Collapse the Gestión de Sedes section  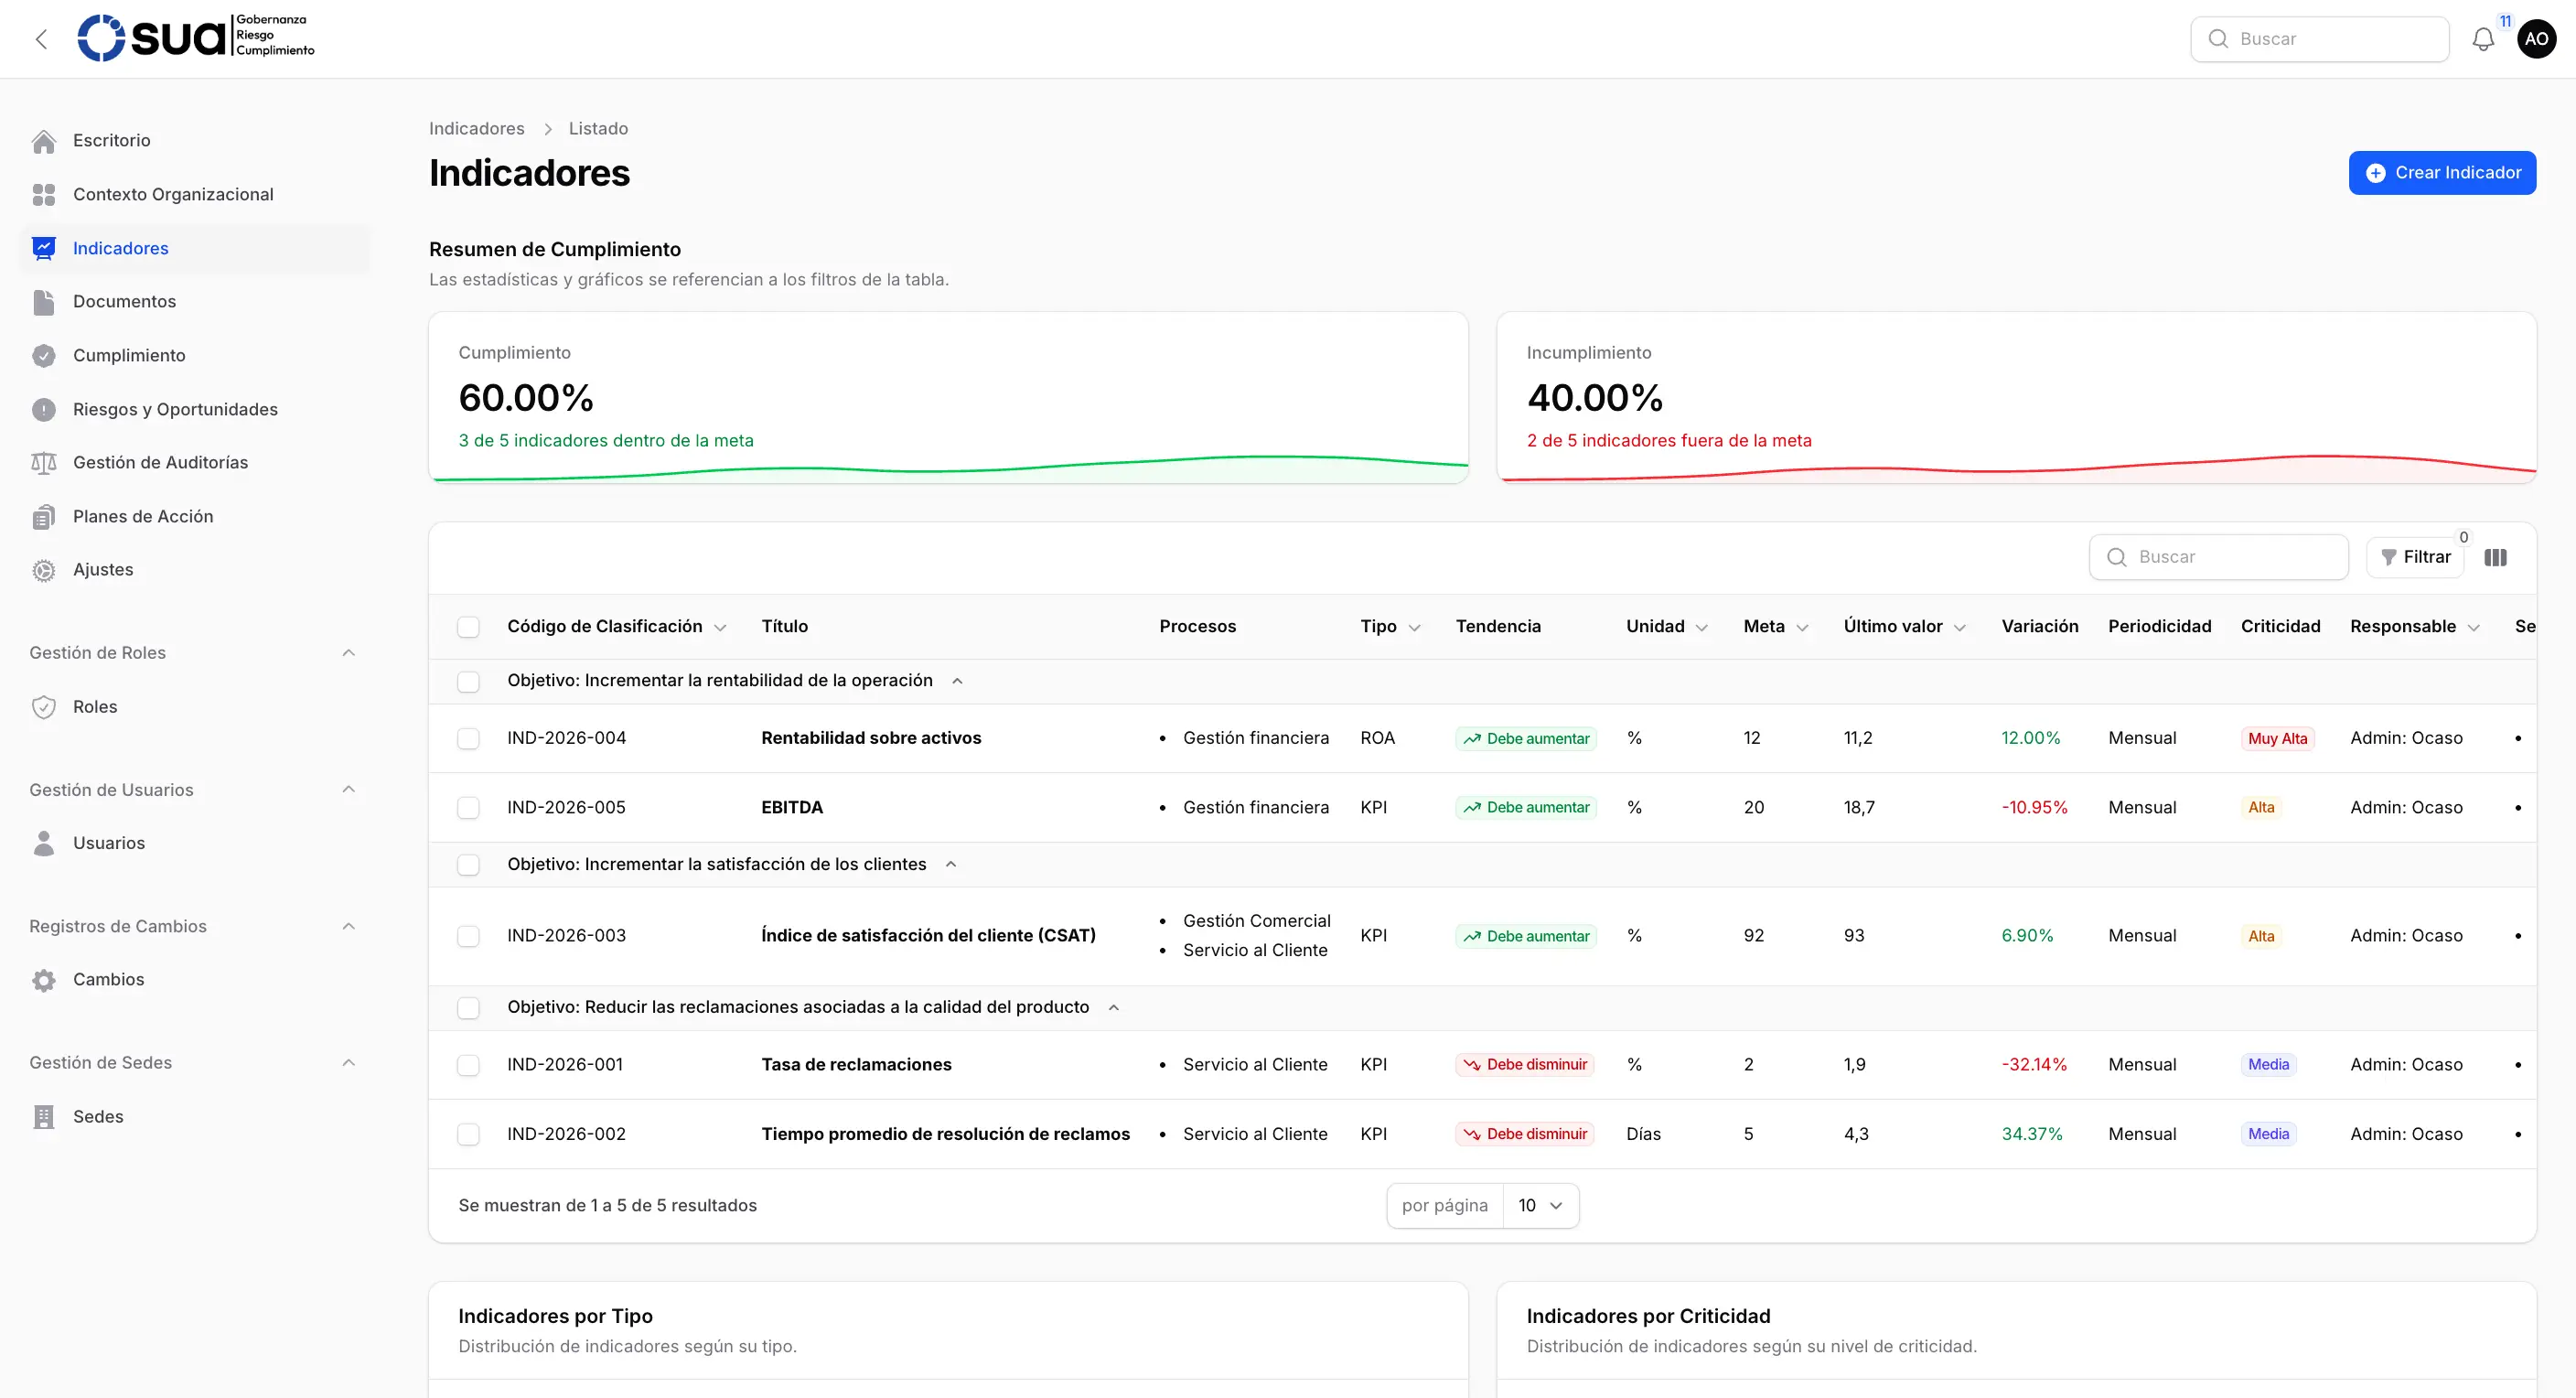(x=348, y=1063)
